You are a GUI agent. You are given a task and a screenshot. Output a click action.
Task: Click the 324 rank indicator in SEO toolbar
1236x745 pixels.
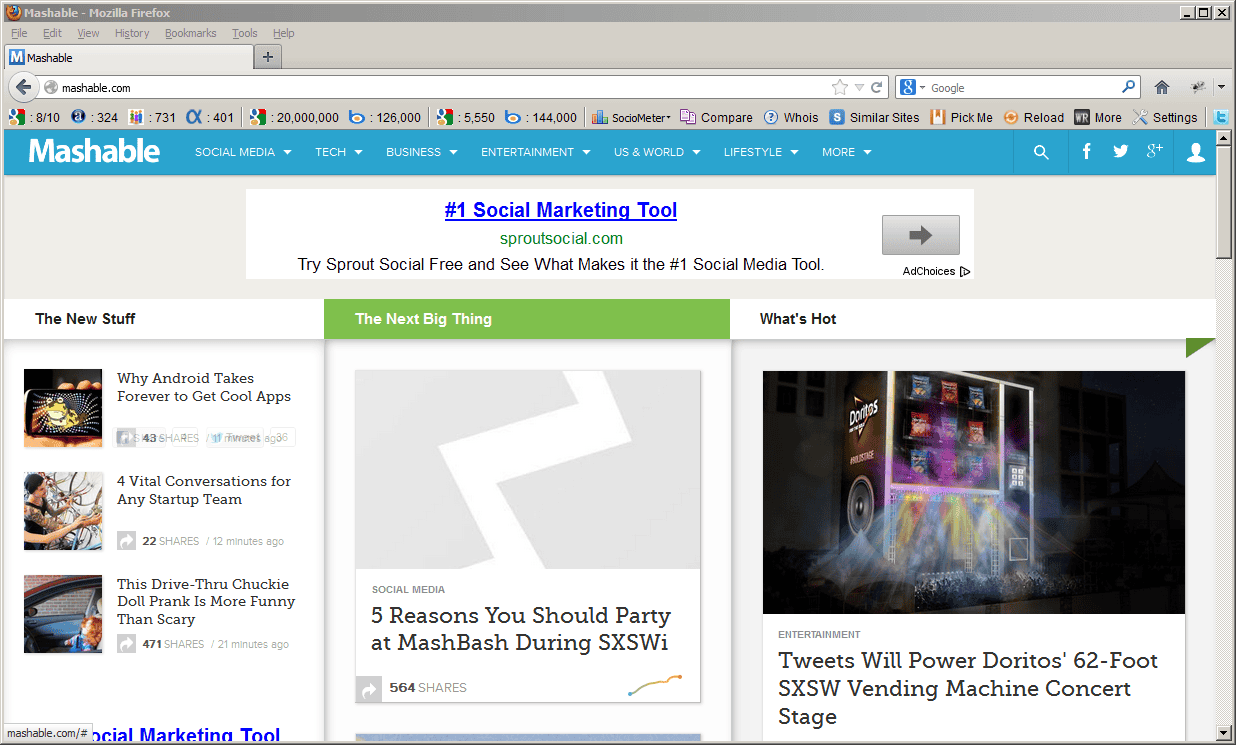click(95, 117)
